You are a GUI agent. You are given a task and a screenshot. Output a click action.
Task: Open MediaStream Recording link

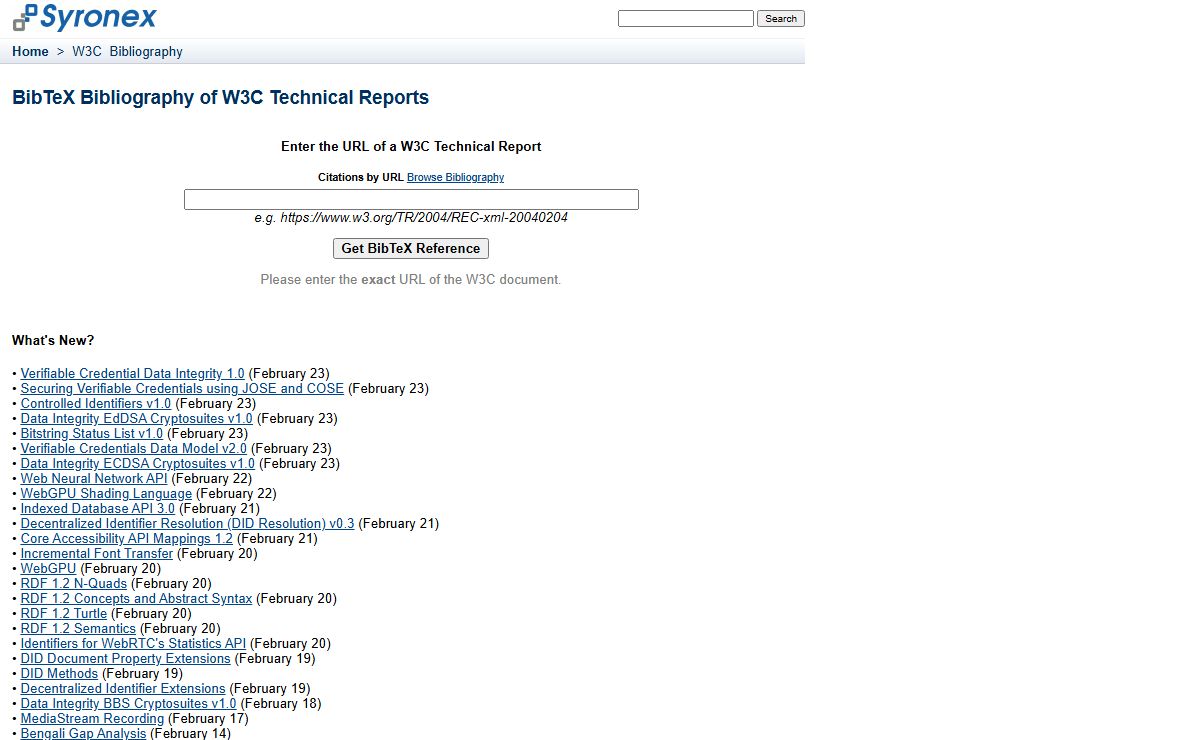click(x=92, y=719)
